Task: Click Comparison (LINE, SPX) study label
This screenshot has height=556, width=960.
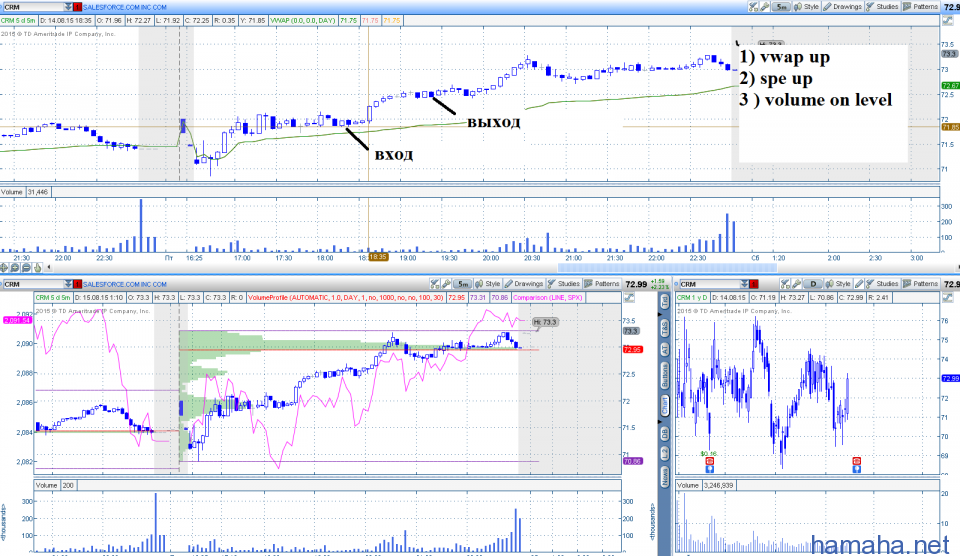Action: point(547,298)
